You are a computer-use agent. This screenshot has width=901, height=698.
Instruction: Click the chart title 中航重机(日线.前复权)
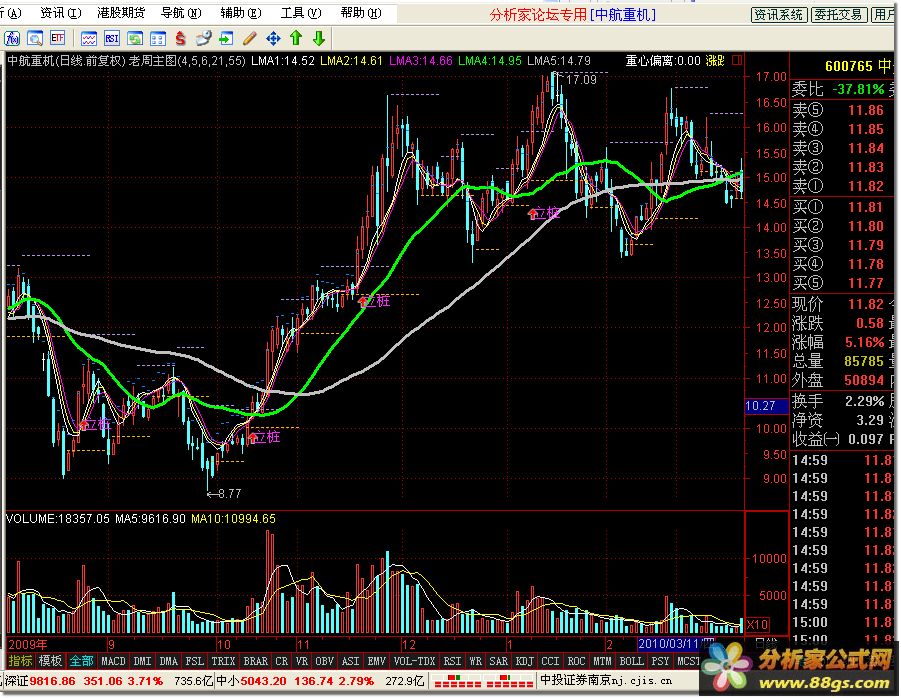(x=66, y=60)
